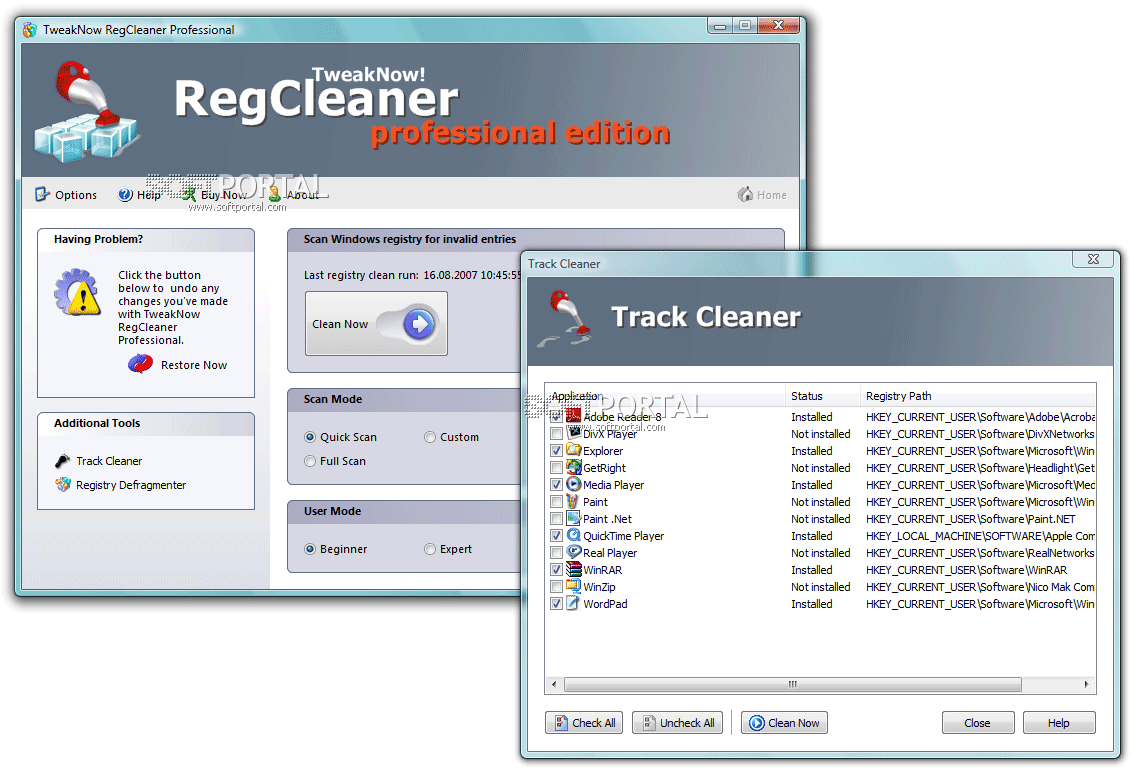1132x774 pixels.
Task: Uncheck the WinRAR checkbox
Action: (x=556, y=570)
